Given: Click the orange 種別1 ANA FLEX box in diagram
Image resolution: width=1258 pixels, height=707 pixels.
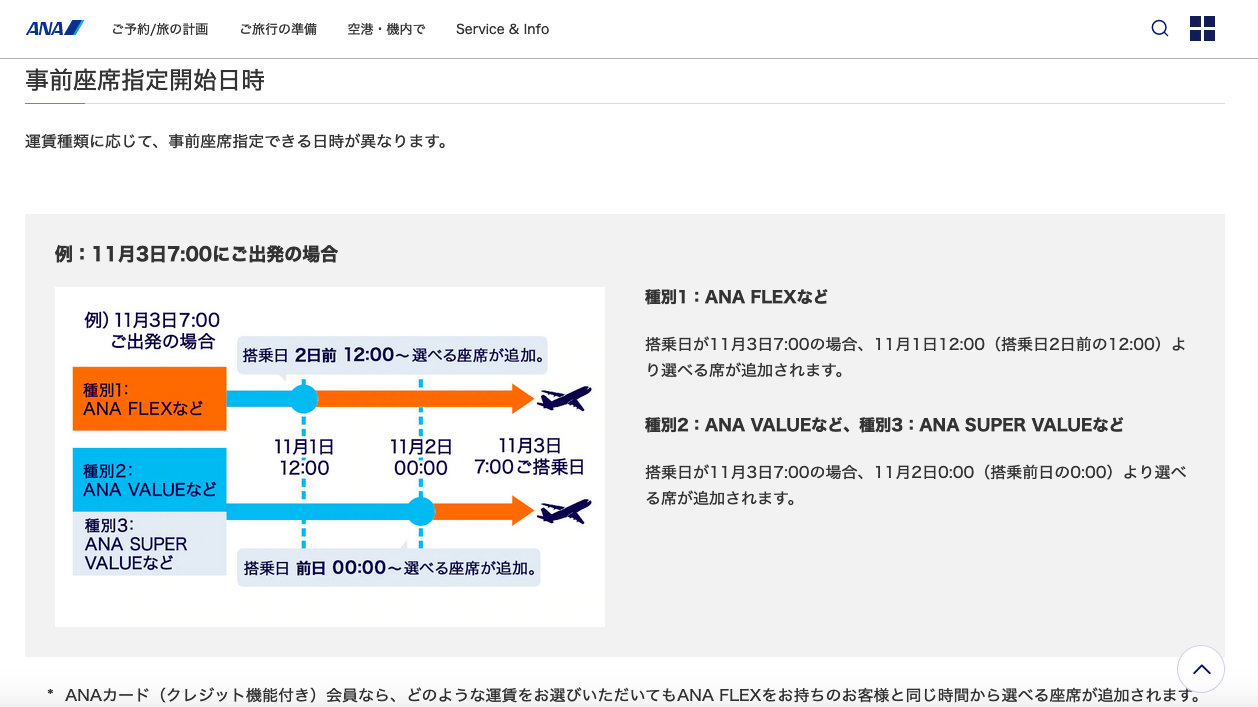Looking at the screenshot, I should tap(150, 399).
